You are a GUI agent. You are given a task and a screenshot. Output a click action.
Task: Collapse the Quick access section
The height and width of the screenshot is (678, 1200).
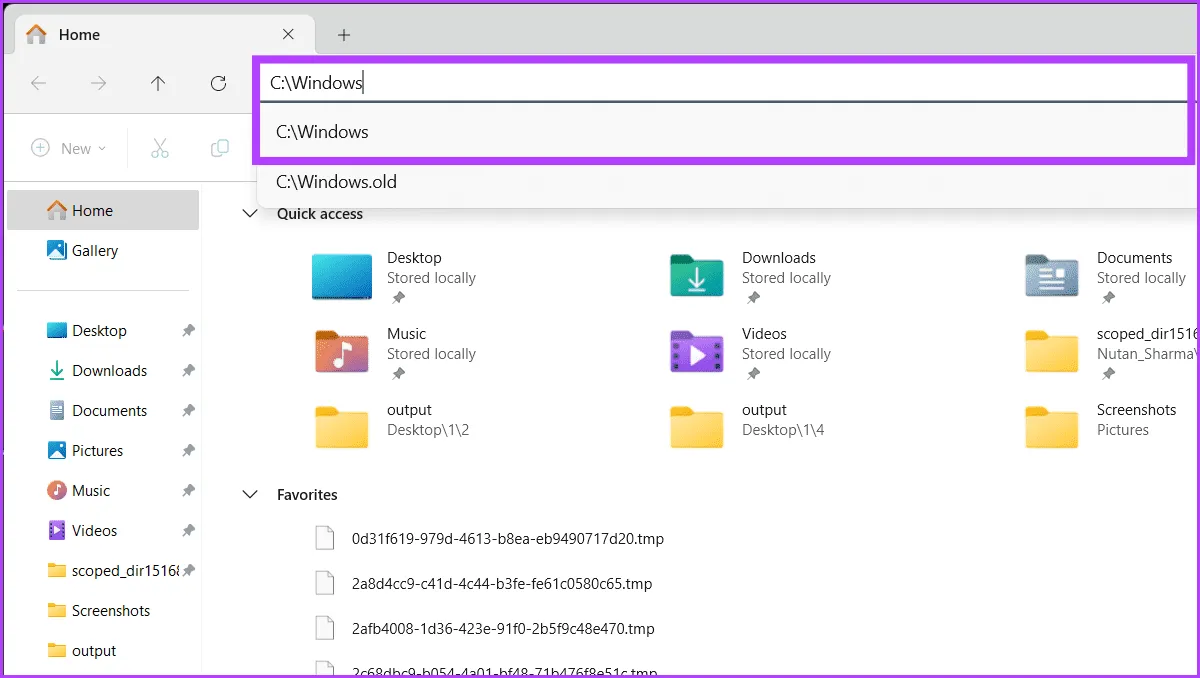tap(249, 213)
